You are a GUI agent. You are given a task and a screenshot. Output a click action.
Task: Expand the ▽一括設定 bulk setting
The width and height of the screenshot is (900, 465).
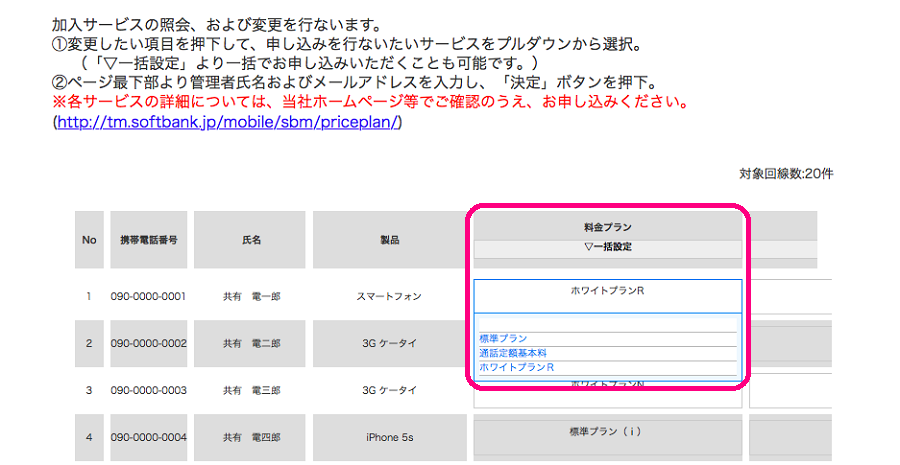608,247
